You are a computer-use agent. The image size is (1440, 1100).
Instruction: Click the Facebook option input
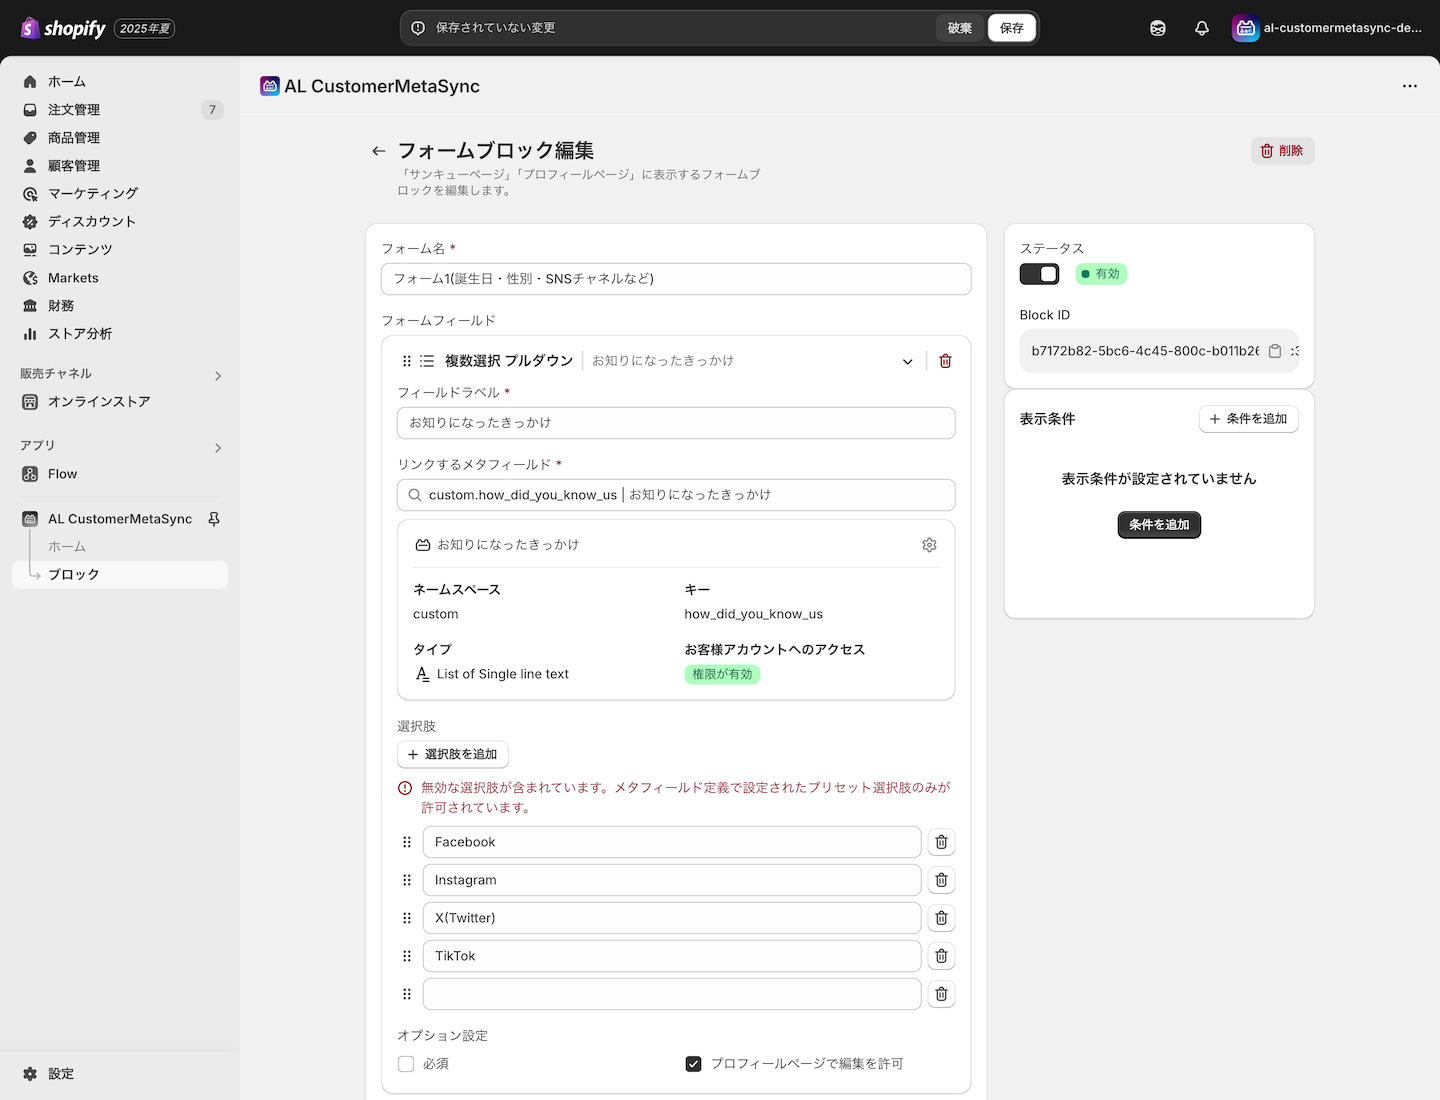click(x=672, y=842)
